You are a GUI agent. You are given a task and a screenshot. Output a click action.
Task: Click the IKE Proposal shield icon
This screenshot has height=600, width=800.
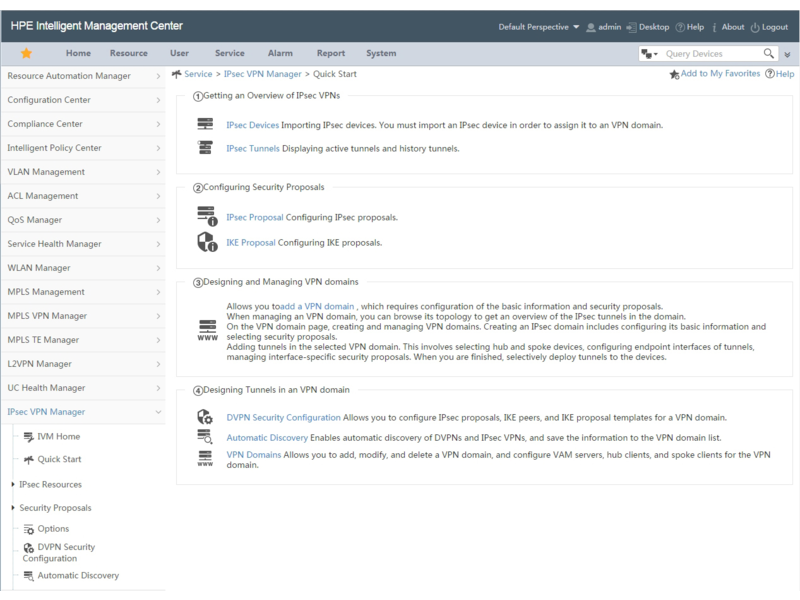point(207,242)
